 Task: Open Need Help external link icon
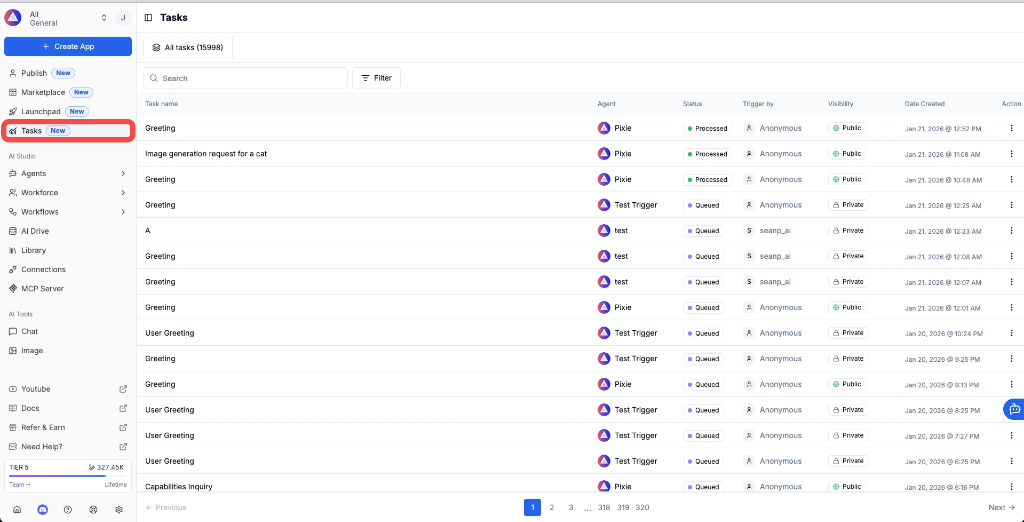123,447
